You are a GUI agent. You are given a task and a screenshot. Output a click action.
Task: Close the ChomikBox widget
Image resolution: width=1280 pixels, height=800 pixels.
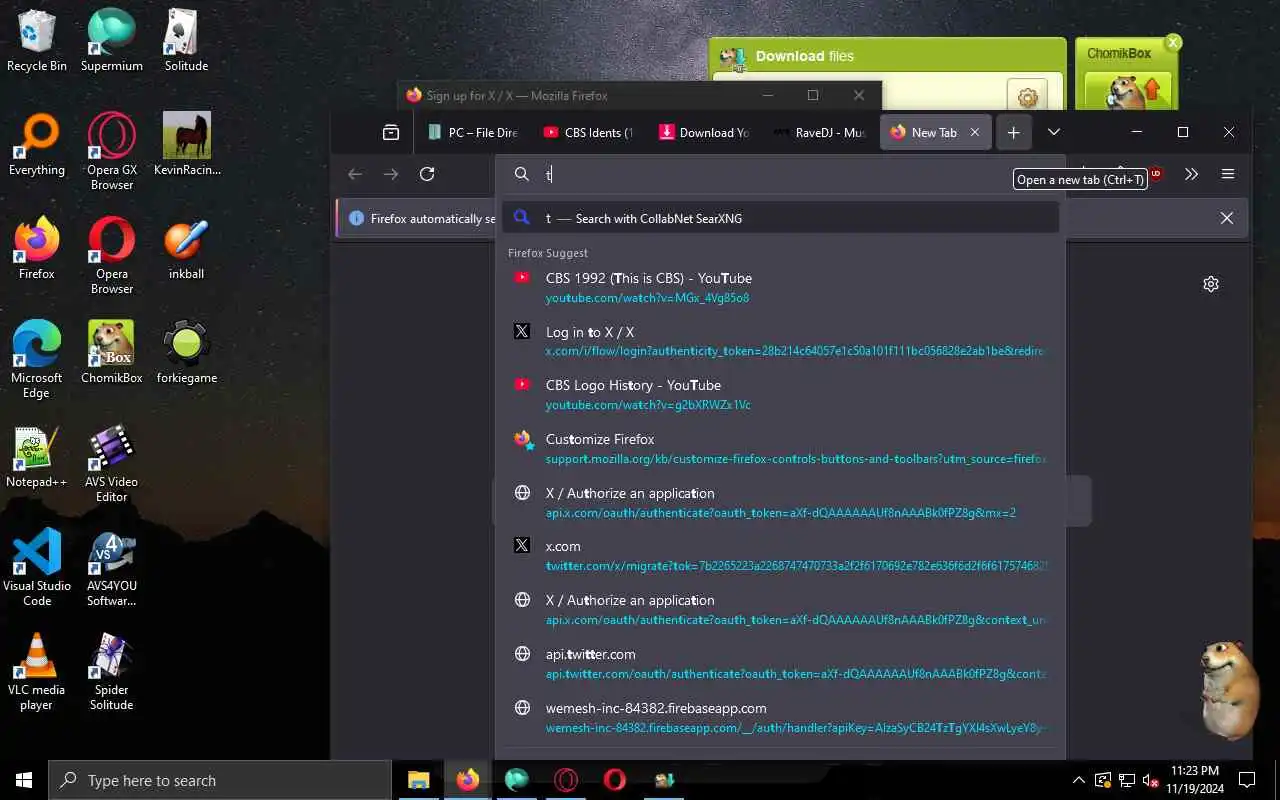coord(1173,42)
